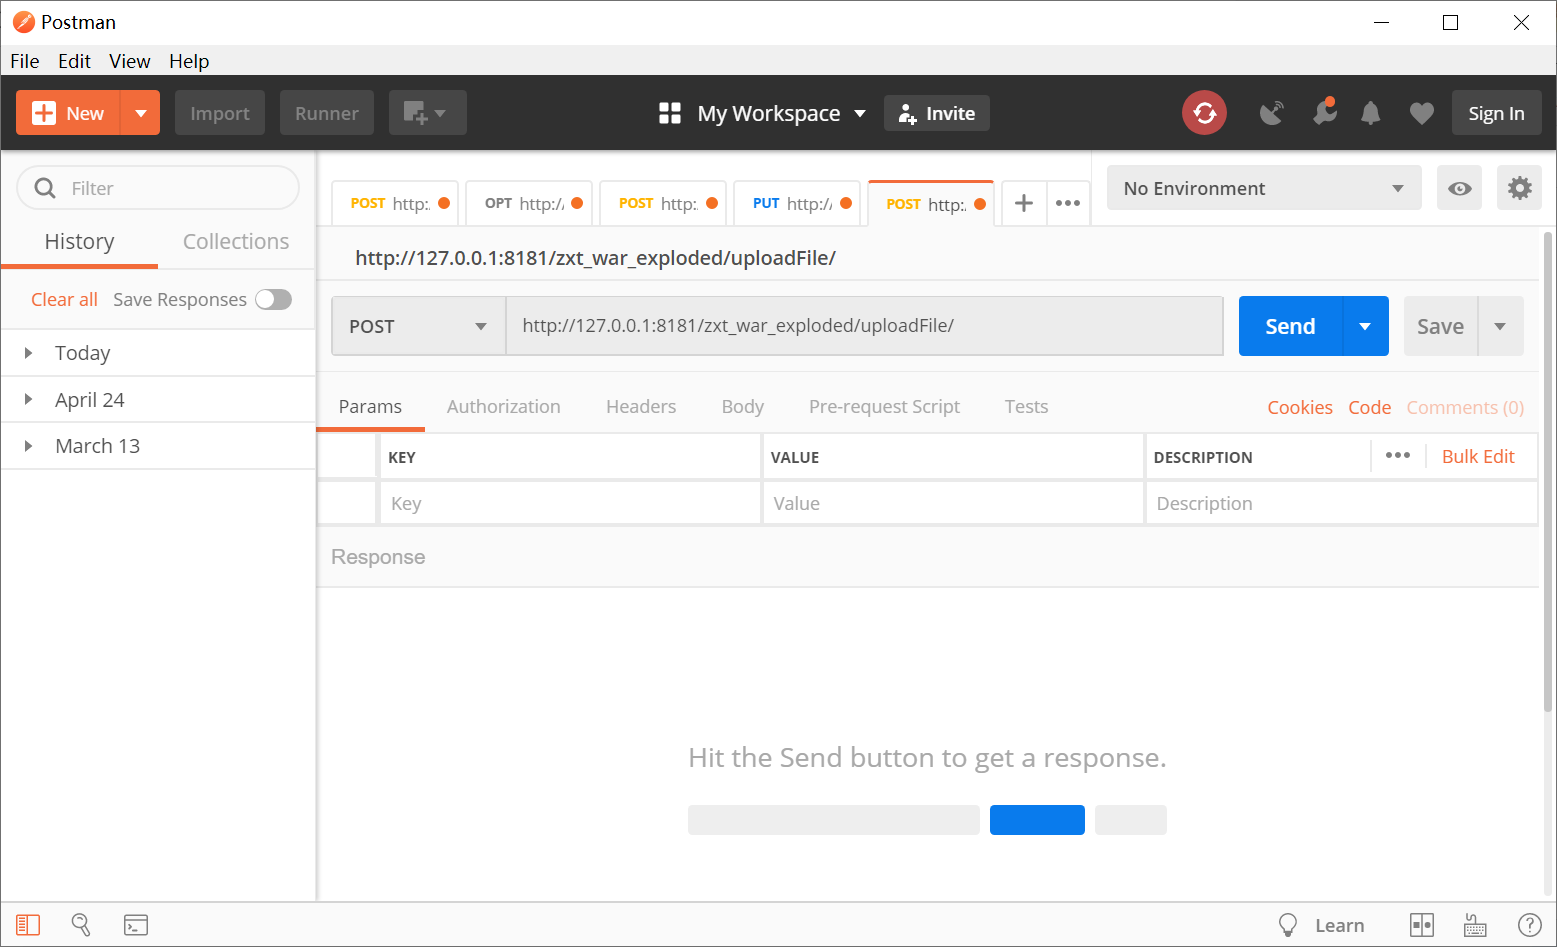Click the Runner button
Image resolution: width=1557 pixels, height=947 pixels.
click(327, 113)
